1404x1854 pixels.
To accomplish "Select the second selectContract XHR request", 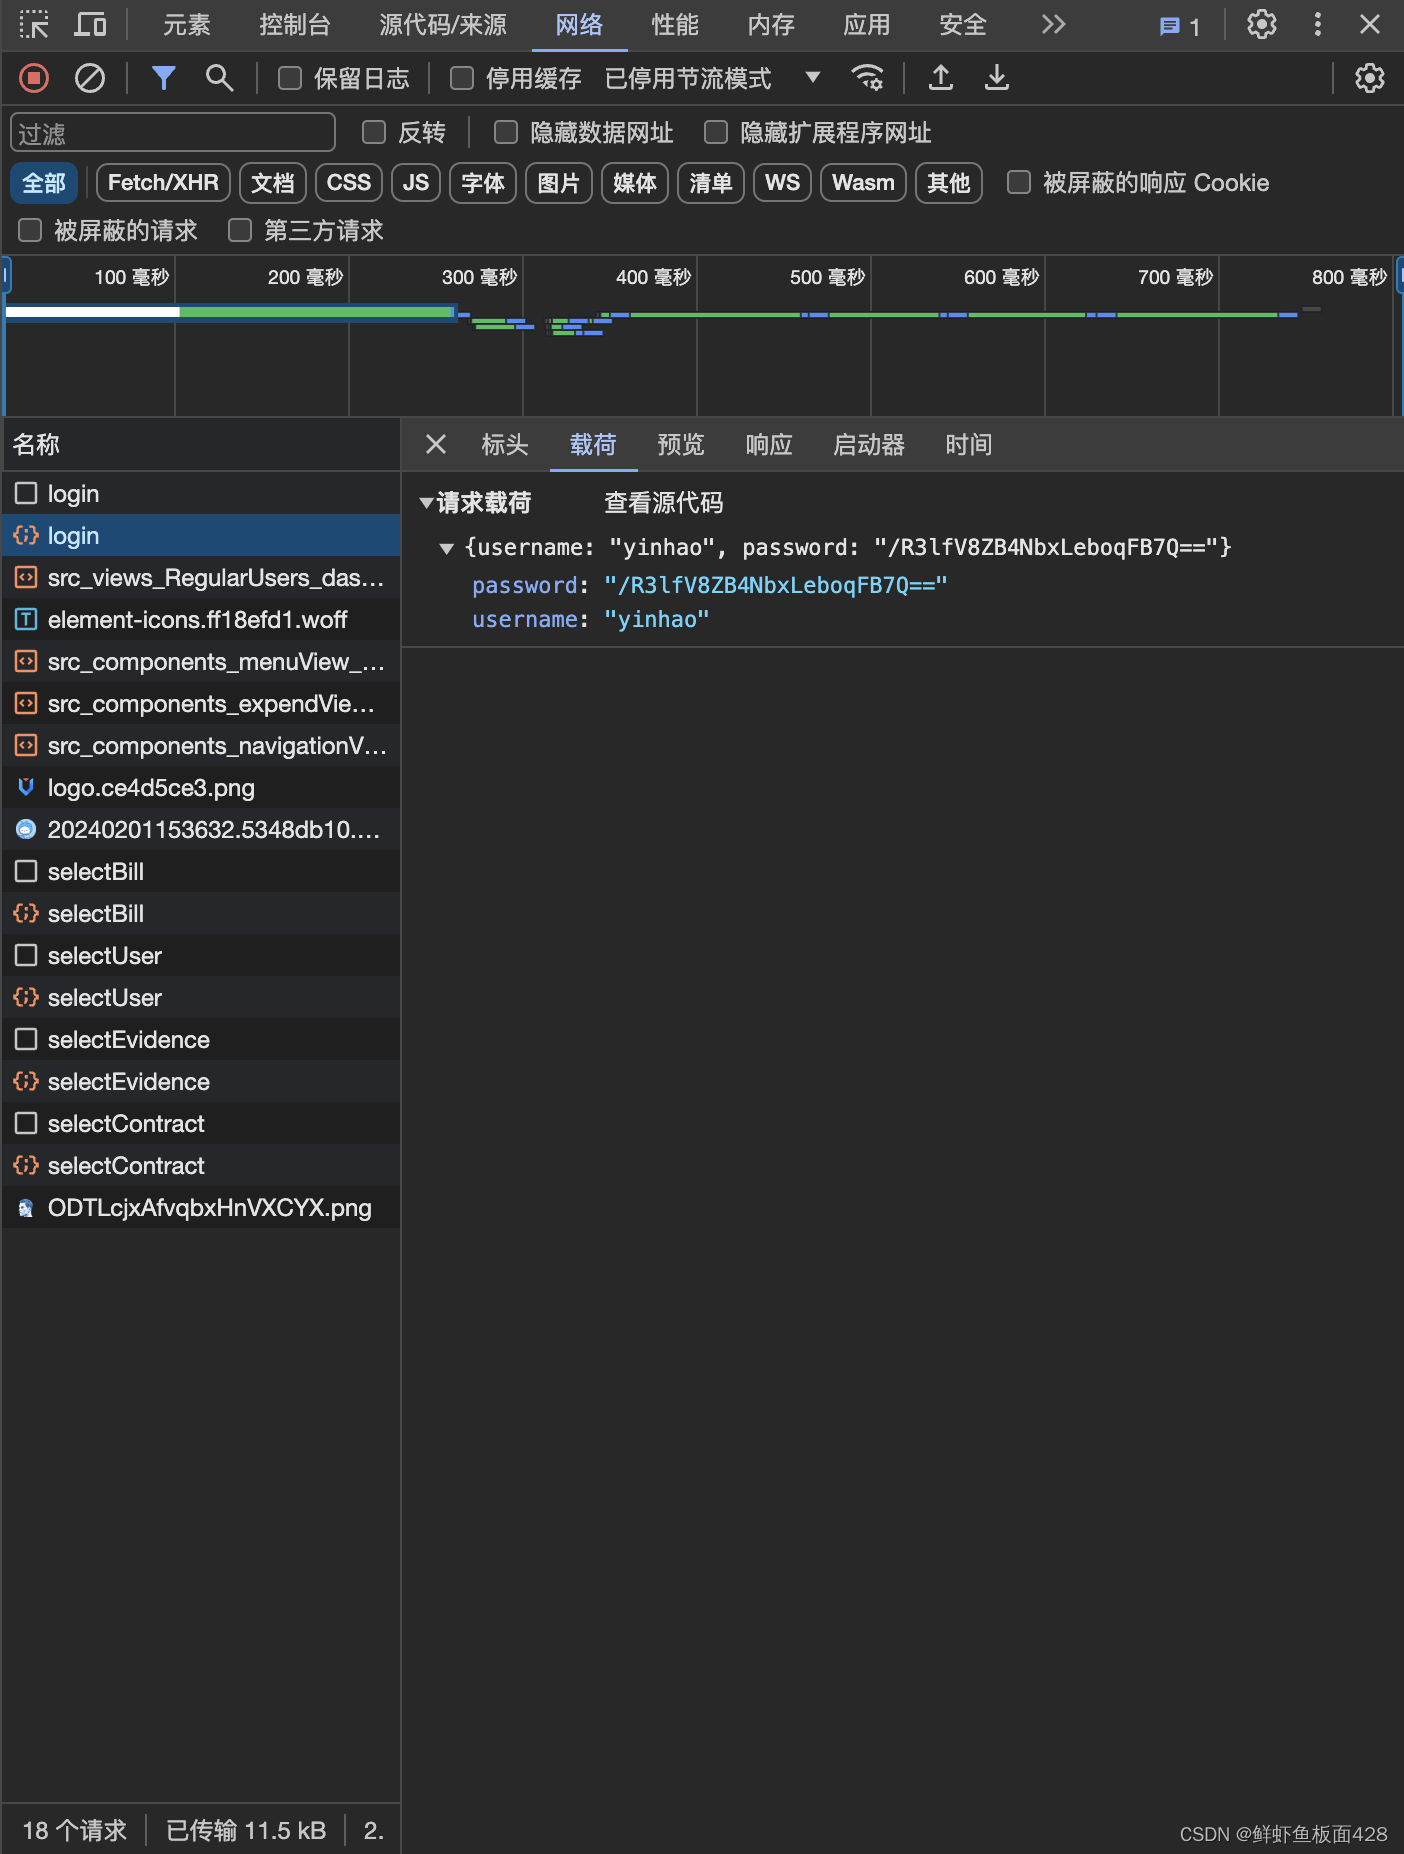I will pos(201,1166).
